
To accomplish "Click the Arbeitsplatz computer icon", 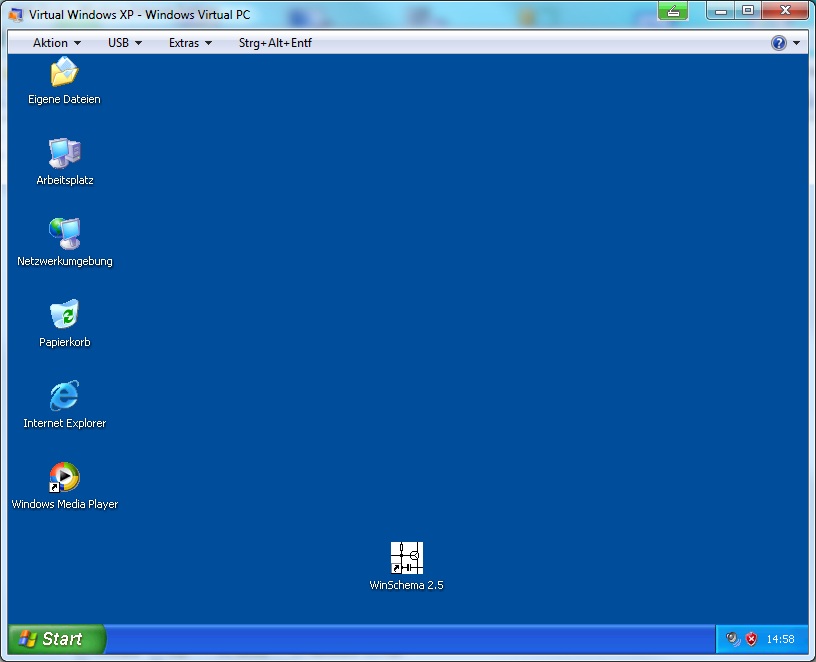I will pyautogui.click(x=64, y=153).
